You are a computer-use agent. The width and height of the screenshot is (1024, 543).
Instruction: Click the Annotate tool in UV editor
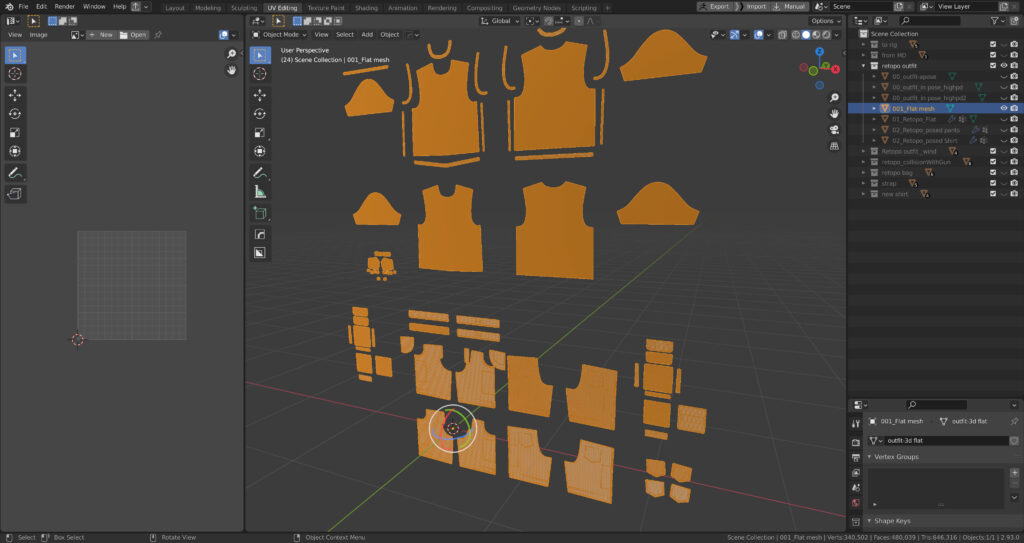(x=16, y=174)
